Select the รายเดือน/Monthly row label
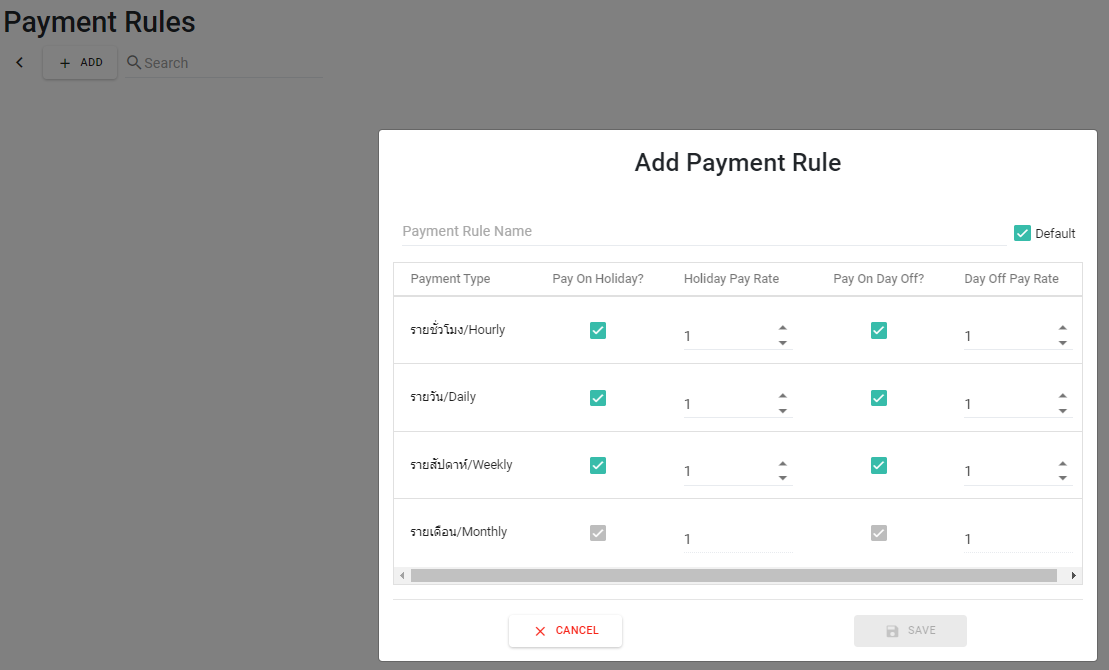Viewport: 1109px width, 670px height. pos(458,532)
